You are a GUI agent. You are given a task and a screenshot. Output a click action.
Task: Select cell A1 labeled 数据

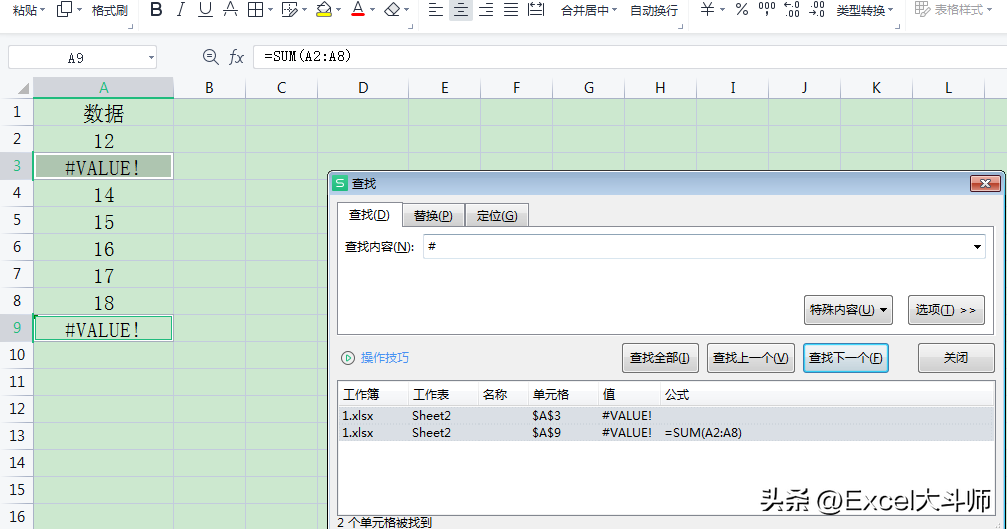coord(103,113)
